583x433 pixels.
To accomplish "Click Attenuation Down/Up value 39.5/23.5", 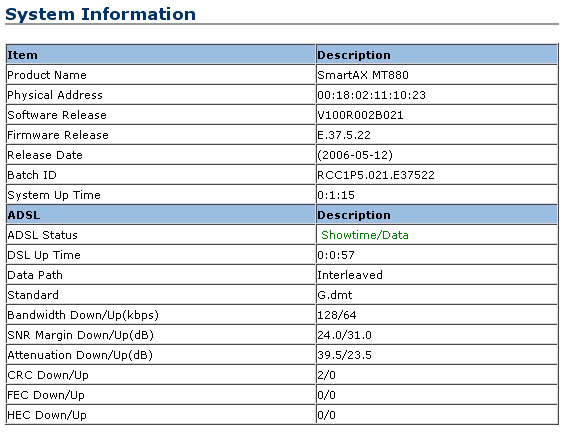I will click(x=344, y=355).
